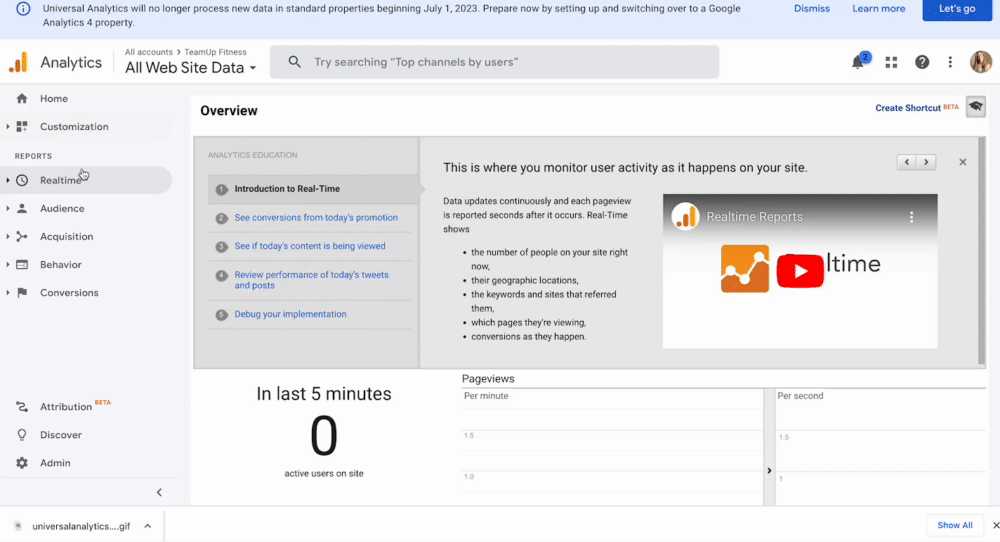Viewport: 1000px width, 542px height.
Task: Click the Let's go button
Action: tap(956, 9)
